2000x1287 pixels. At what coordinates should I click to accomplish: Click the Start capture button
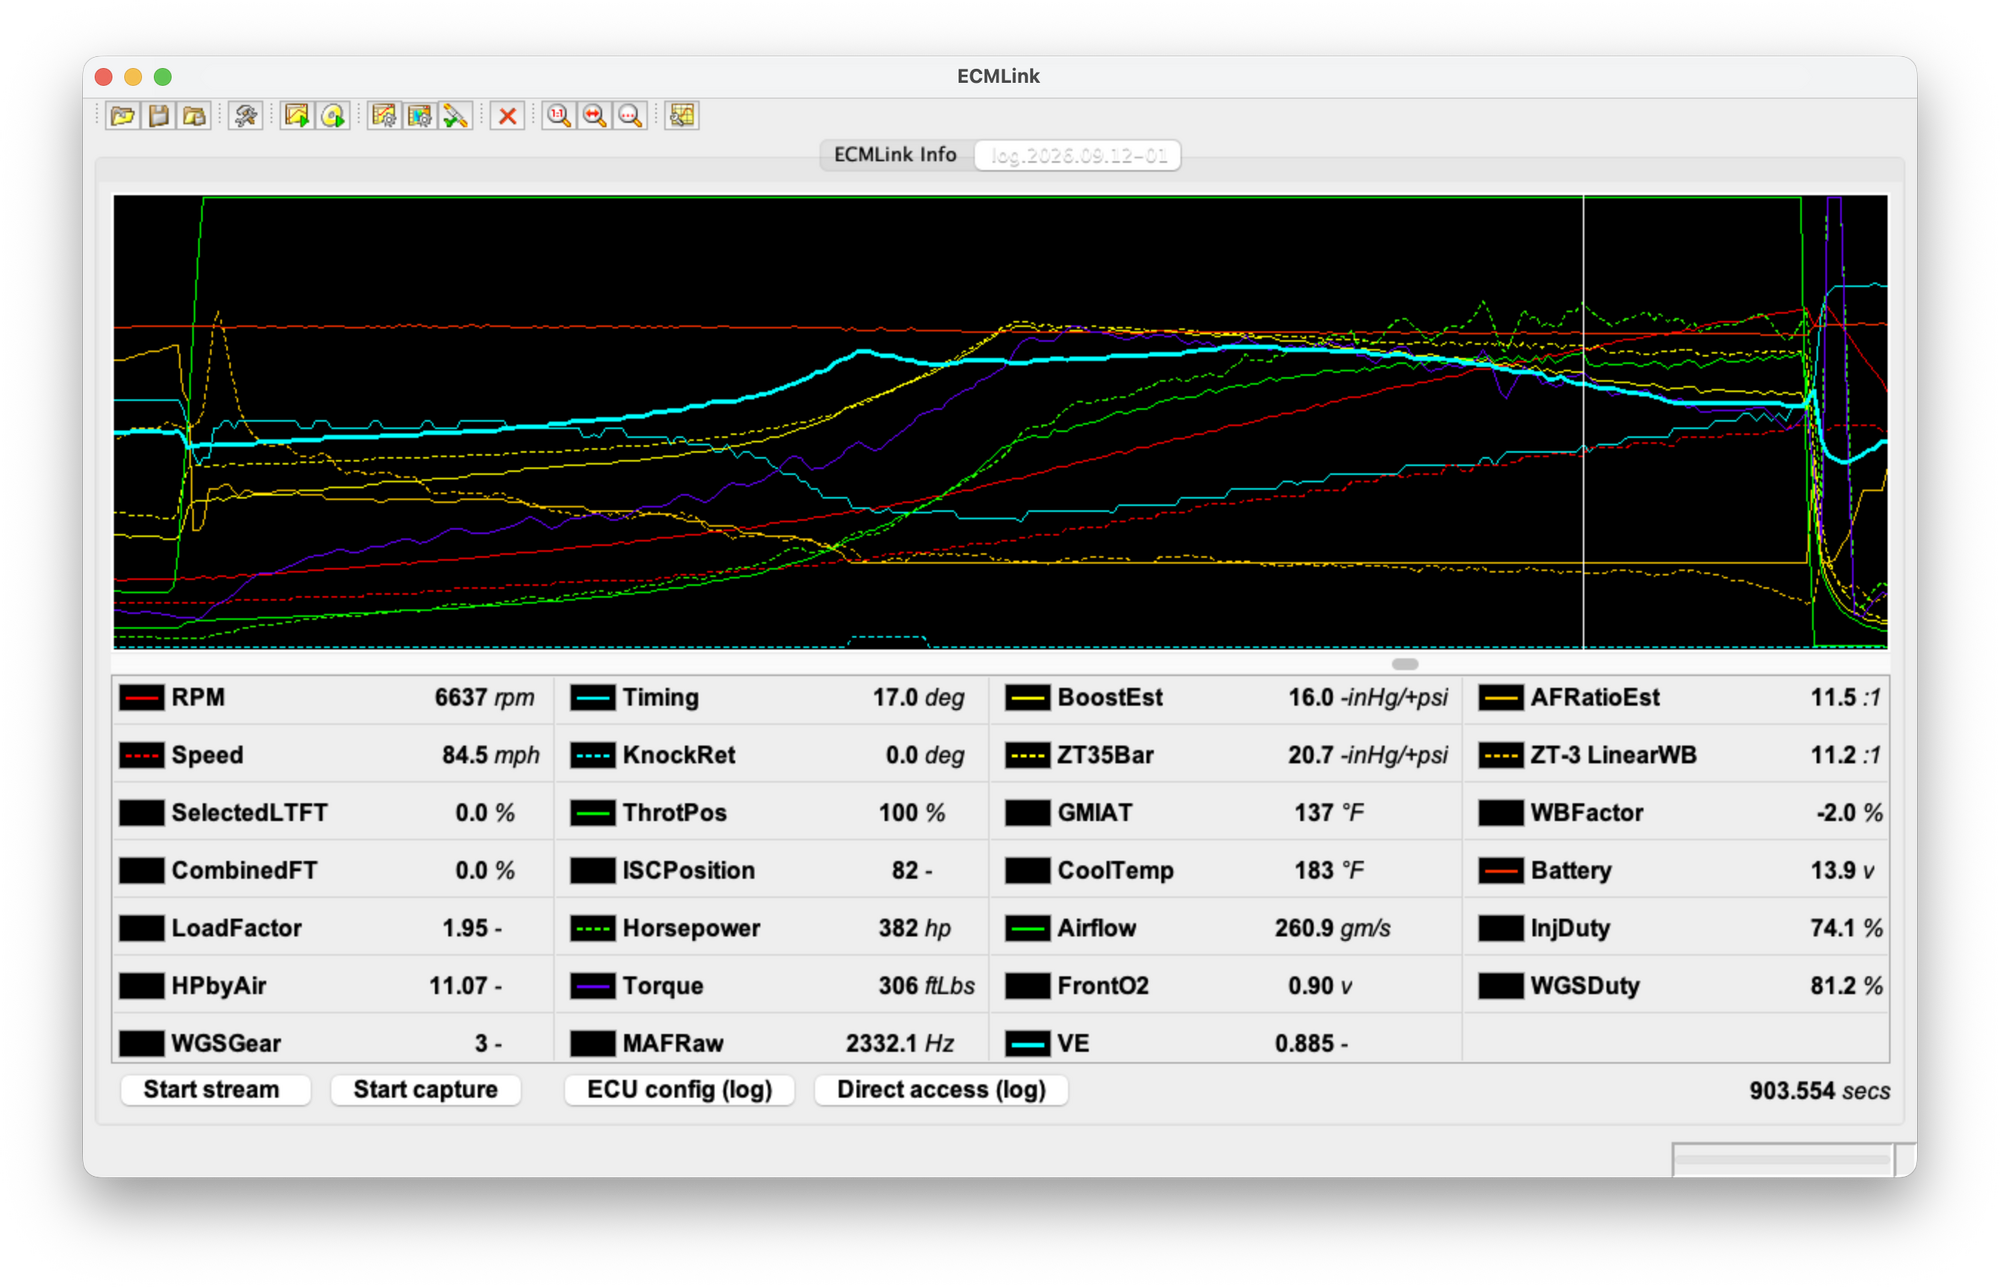426,1090
